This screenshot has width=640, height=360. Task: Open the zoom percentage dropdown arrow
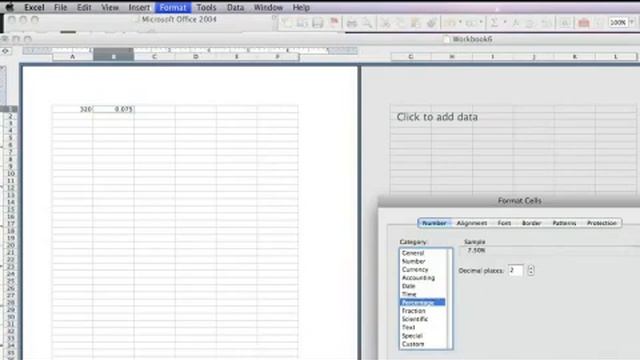pos(632,22)
